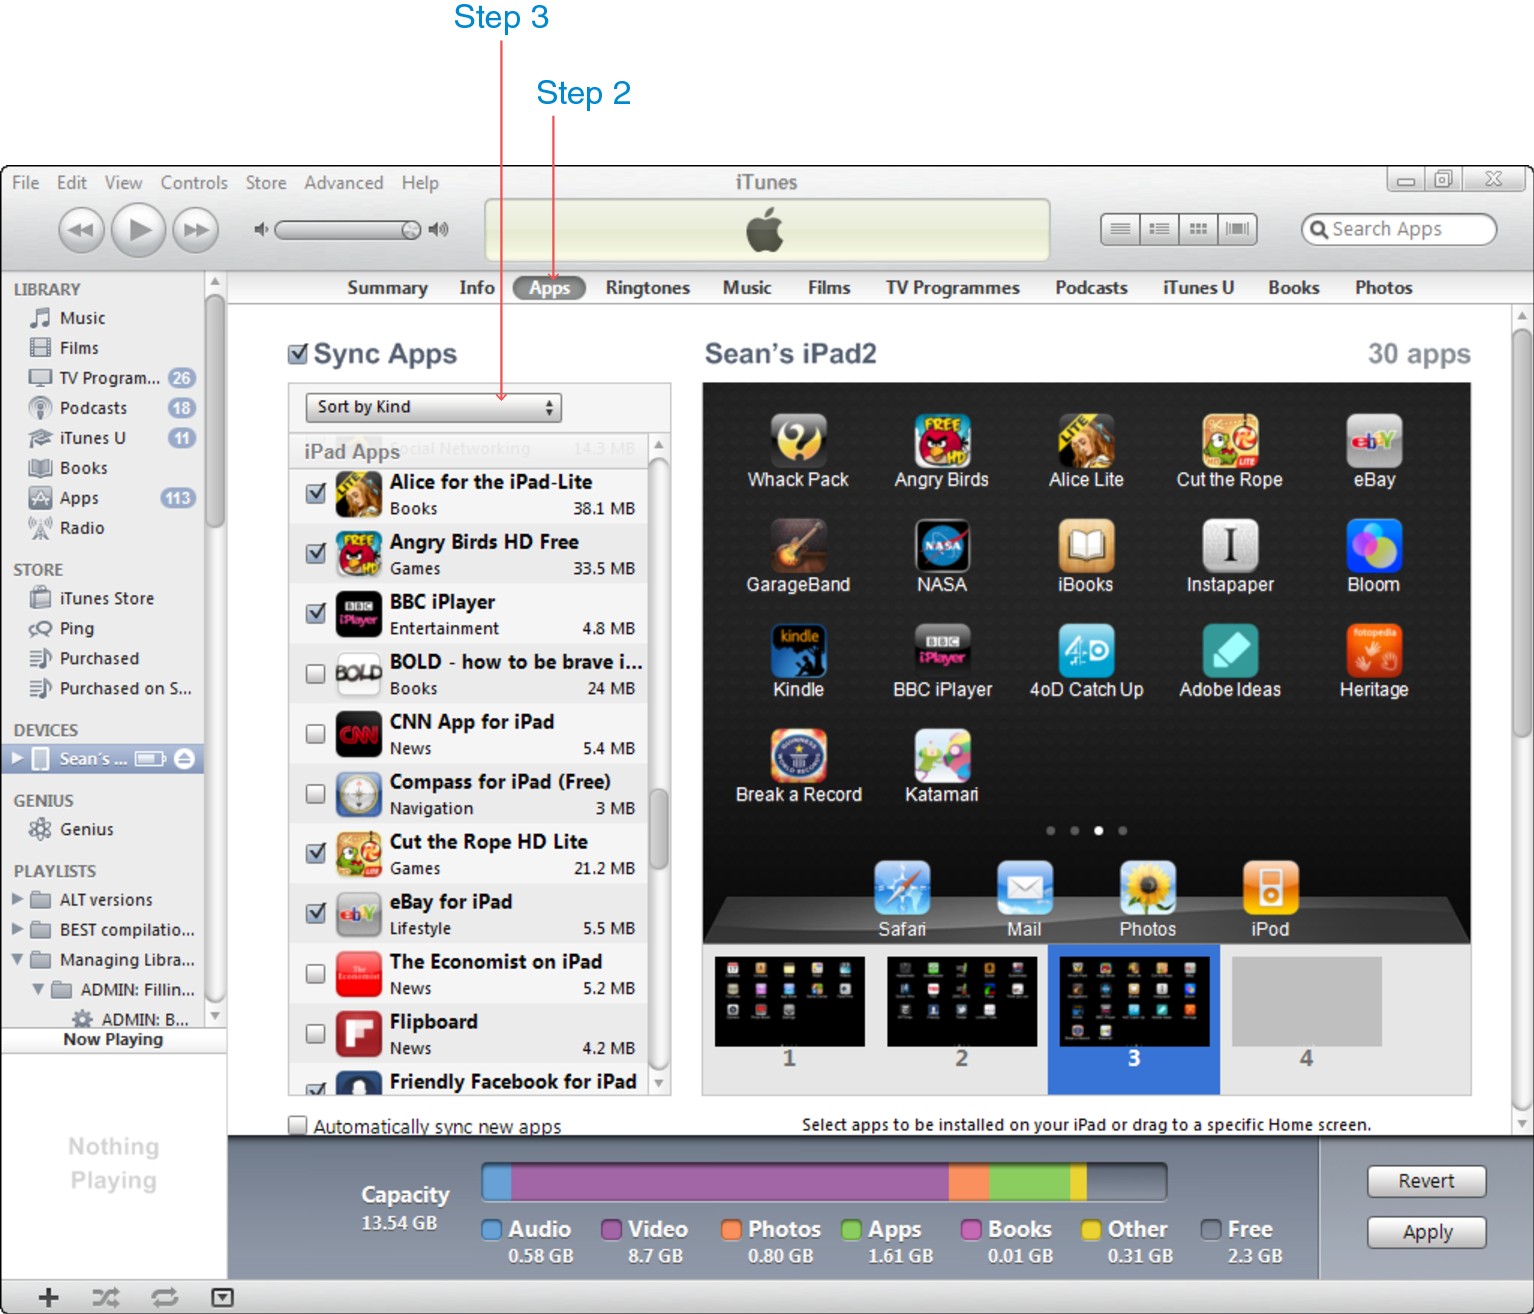The image size is (1534, 1314).
Task: Switch to list view icon
Action: pos(1120,229)
